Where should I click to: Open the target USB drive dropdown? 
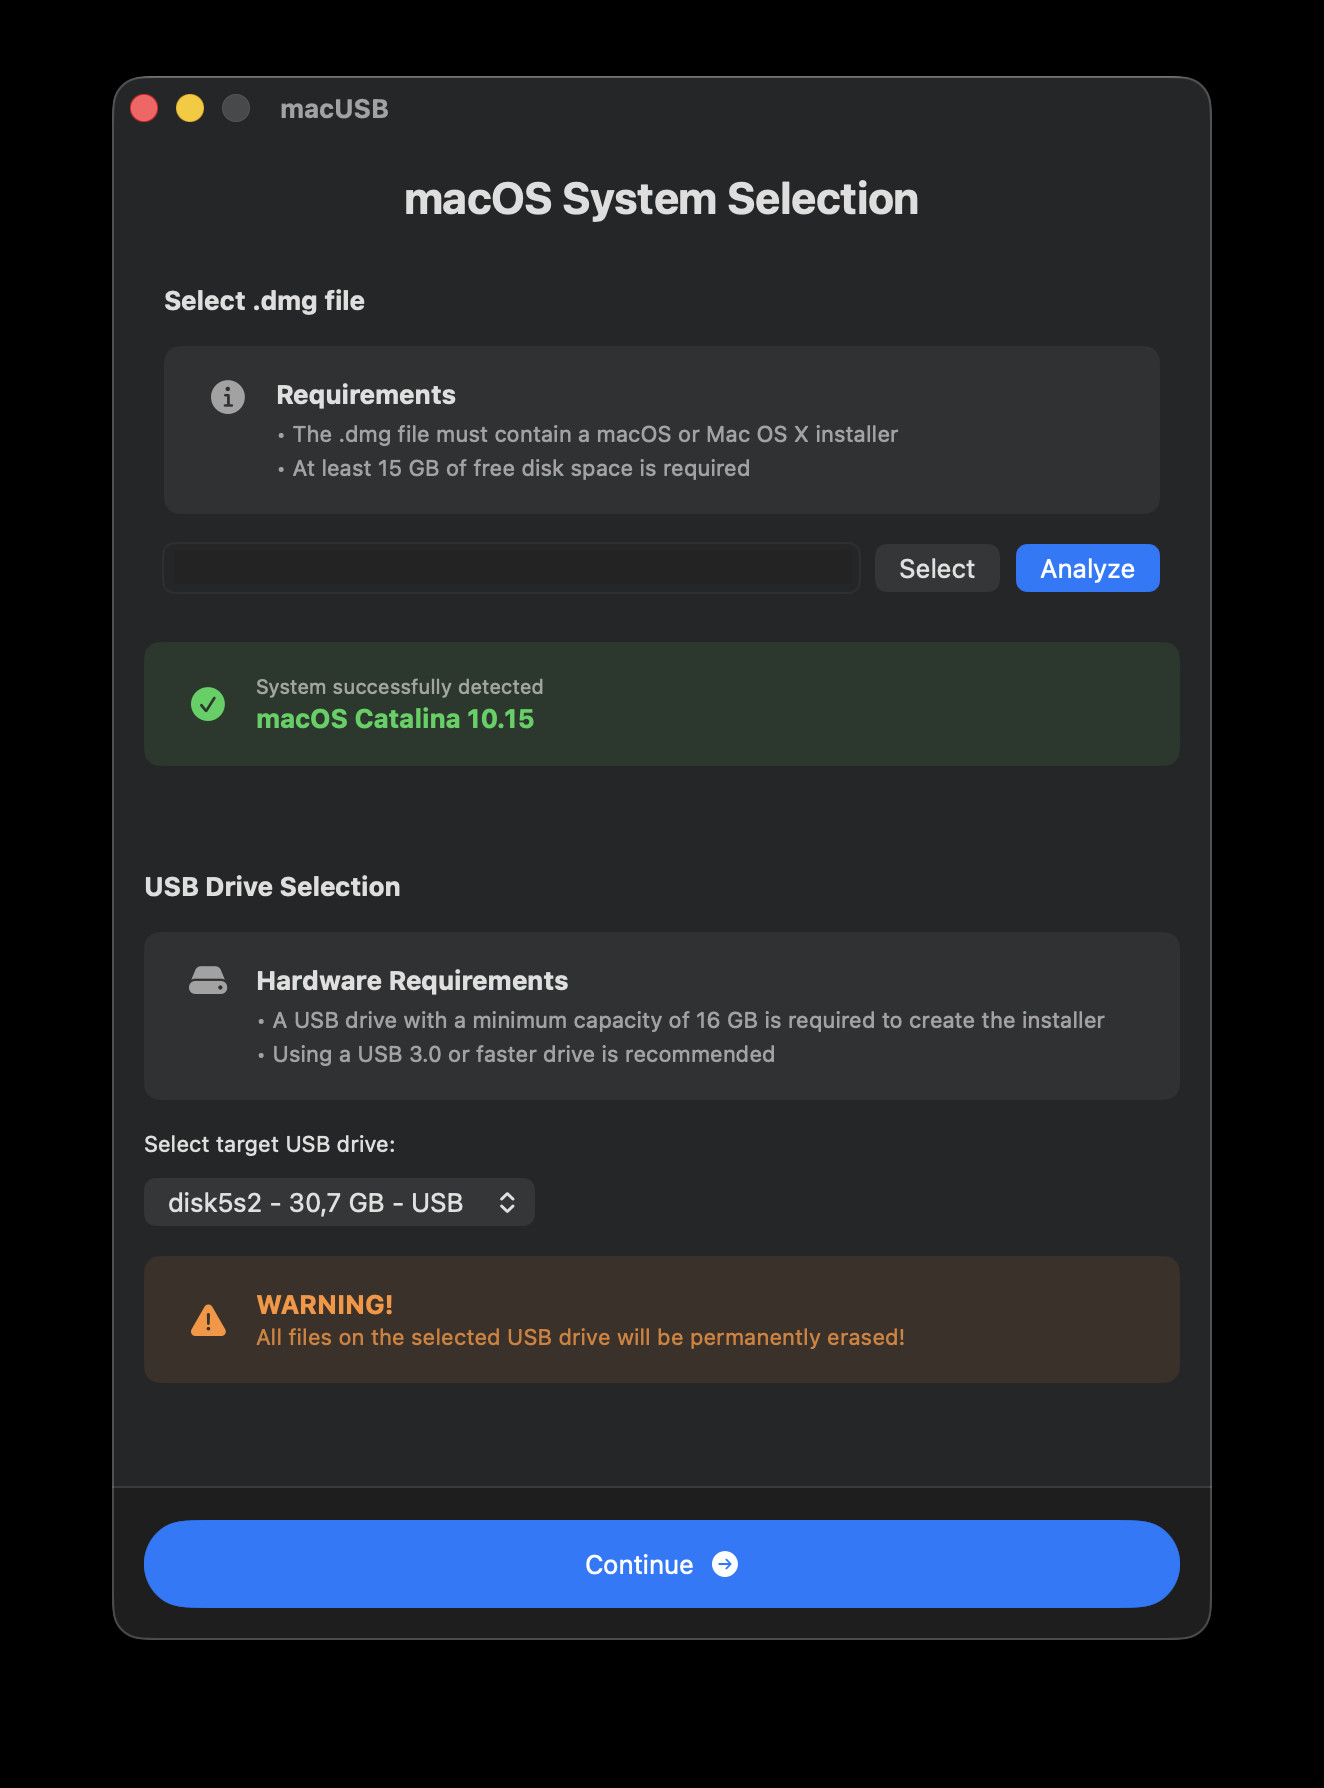coord(339,1202)
